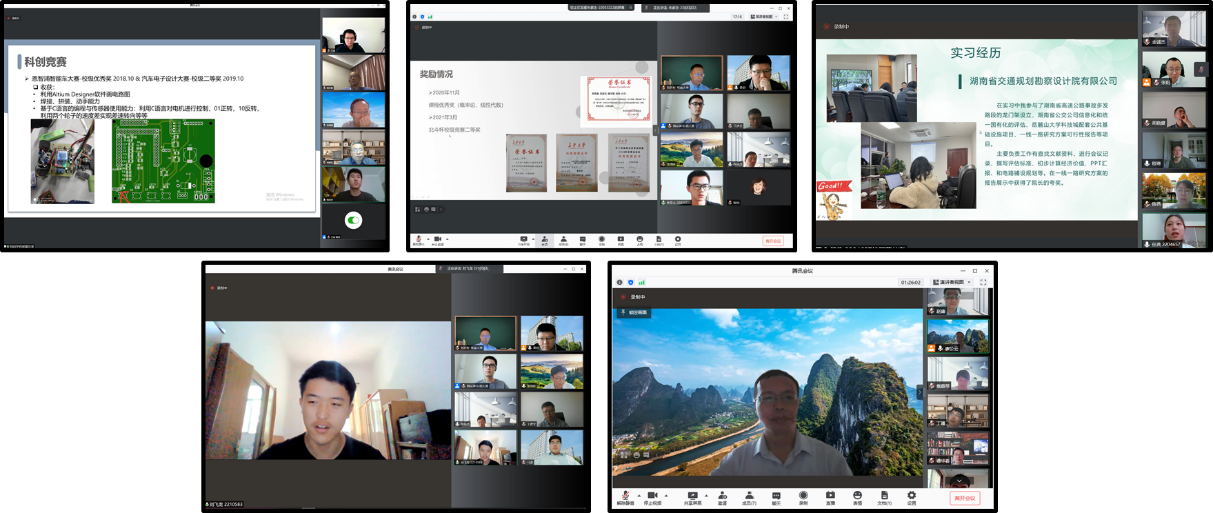Expand audio options arrow beside 解除静音
Screen dimensions: 1213x513
tap(639, 495)
